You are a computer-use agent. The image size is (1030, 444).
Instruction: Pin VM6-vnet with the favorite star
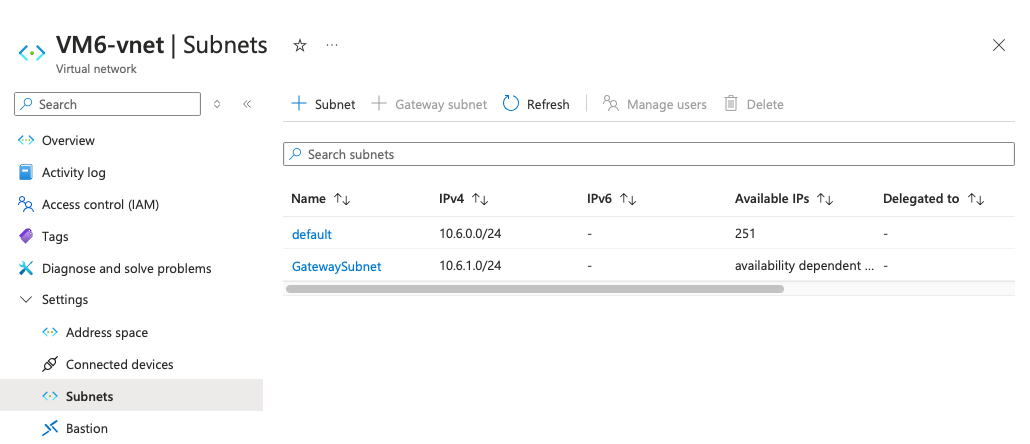(x=300, y=45)
